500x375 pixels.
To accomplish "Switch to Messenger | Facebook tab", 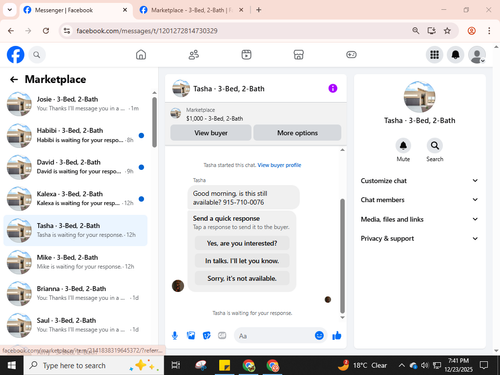I will pos(75,10).
